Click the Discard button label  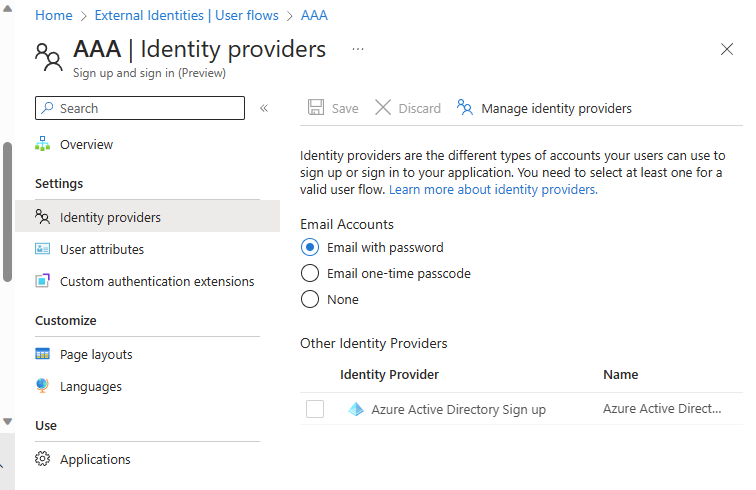point(419,109)
